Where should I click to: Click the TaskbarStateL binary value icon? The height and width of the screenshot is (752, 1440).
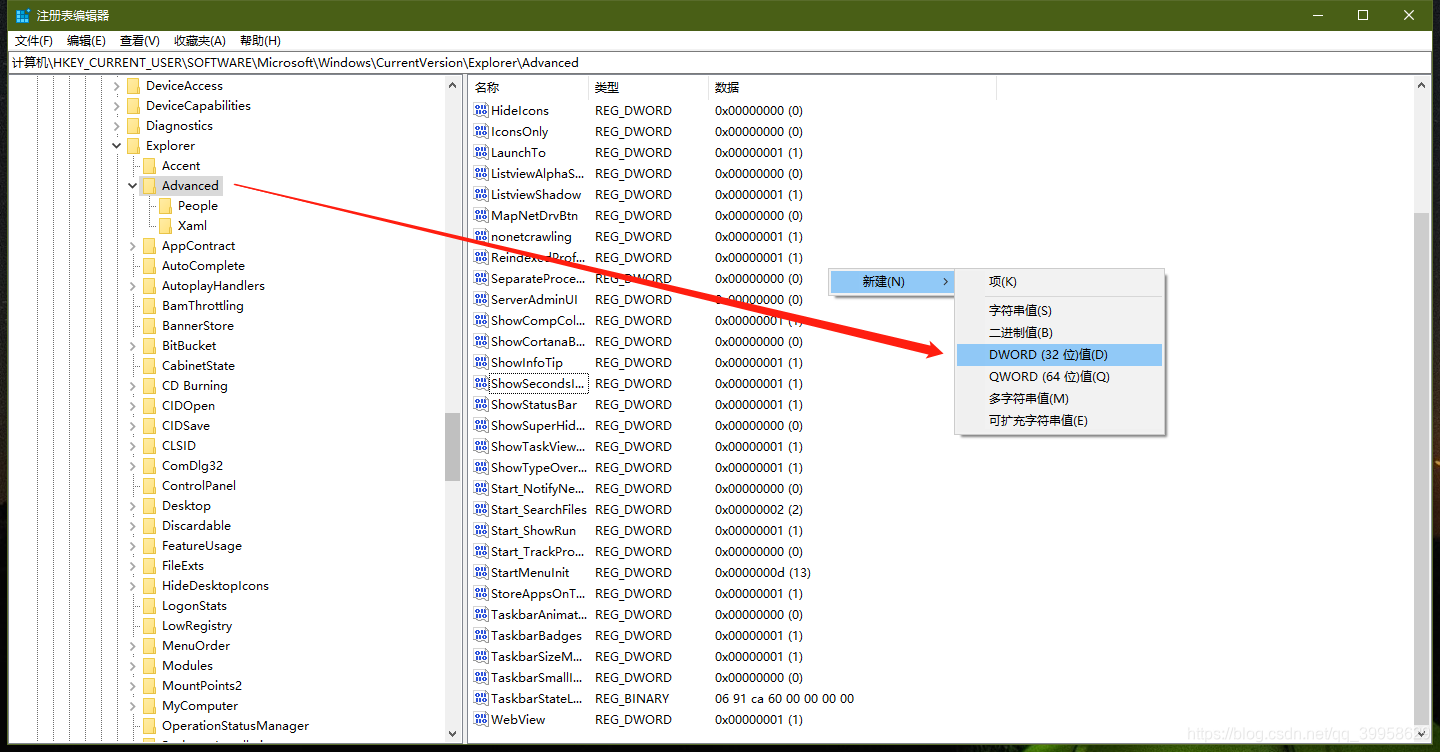click(481, 698)
